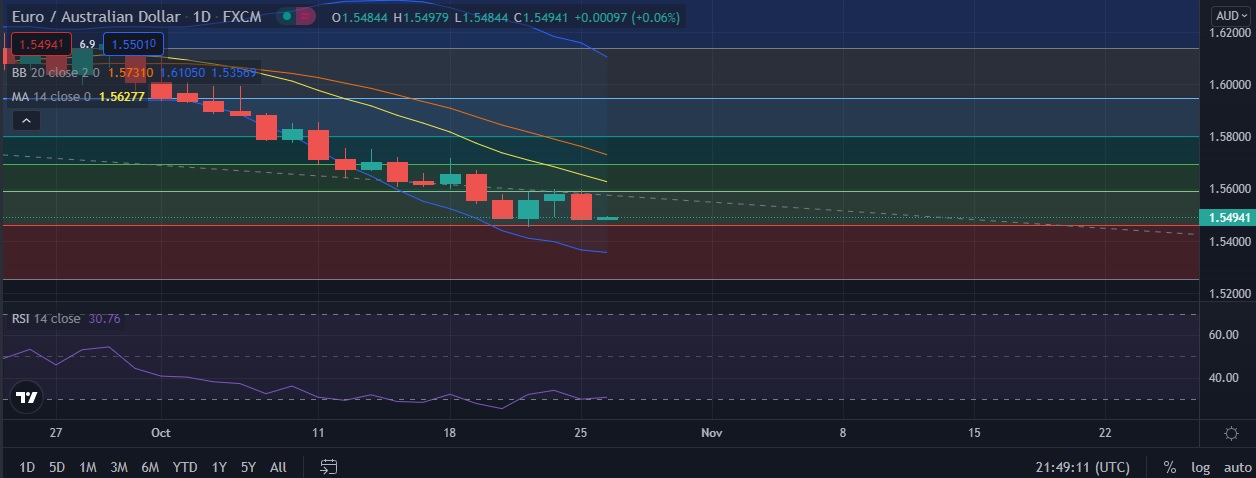Click the 1.62000 price scale label
The width and height of the screenshot is (1256, 478).
coord(1229,33)
